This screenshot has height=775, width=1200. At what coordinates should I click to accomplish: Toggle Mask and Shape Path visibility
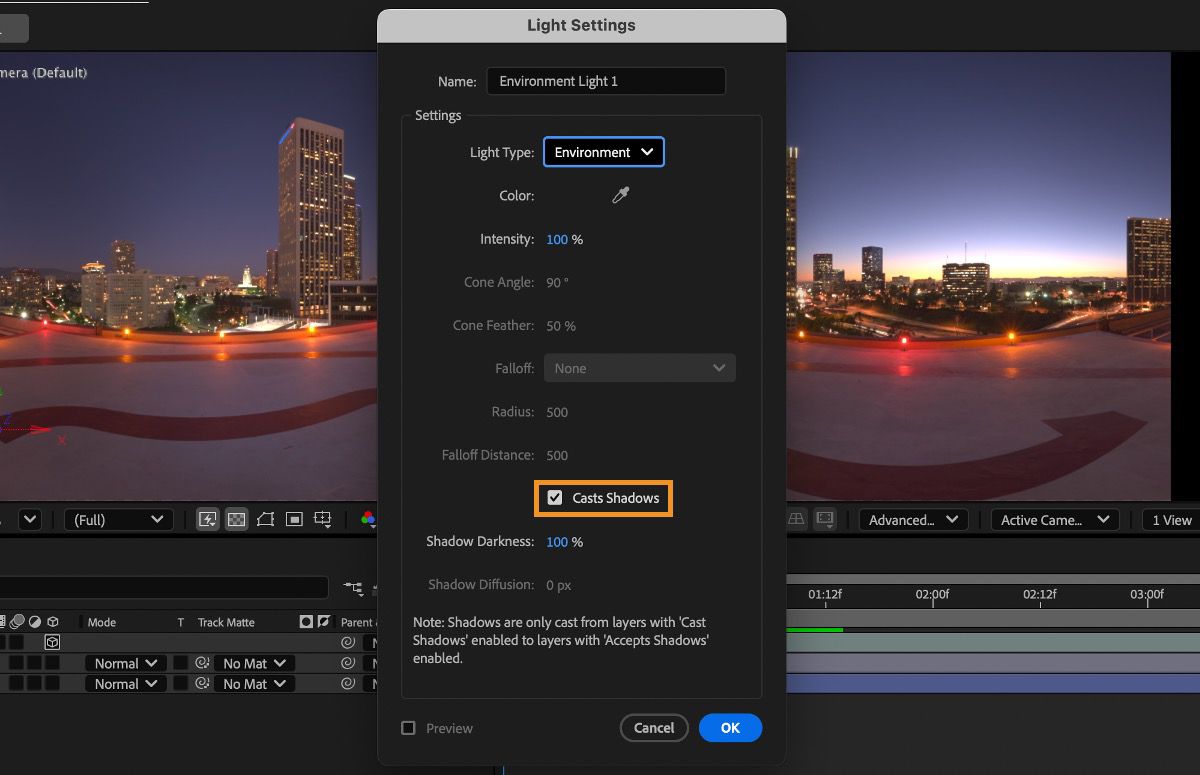(x=265, y=519)
